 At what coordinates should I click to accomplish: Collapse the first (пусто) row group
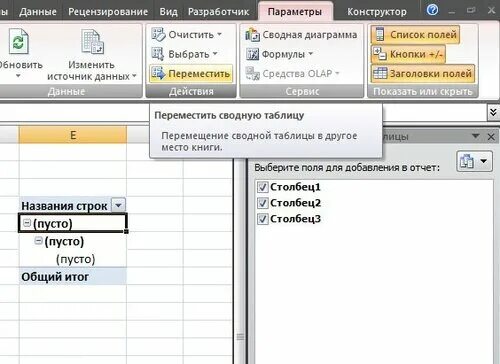click(x=27, y=223)
